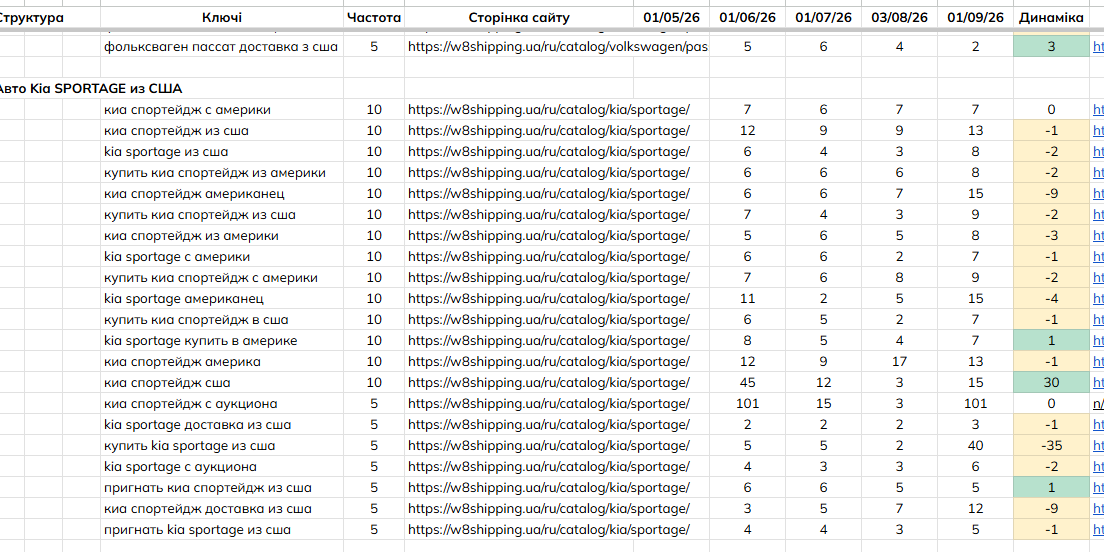Viewport: 1104px width, 552px height.
Task: Open URL for киа спортейдж с америки row
Action: tap(548, 110)
